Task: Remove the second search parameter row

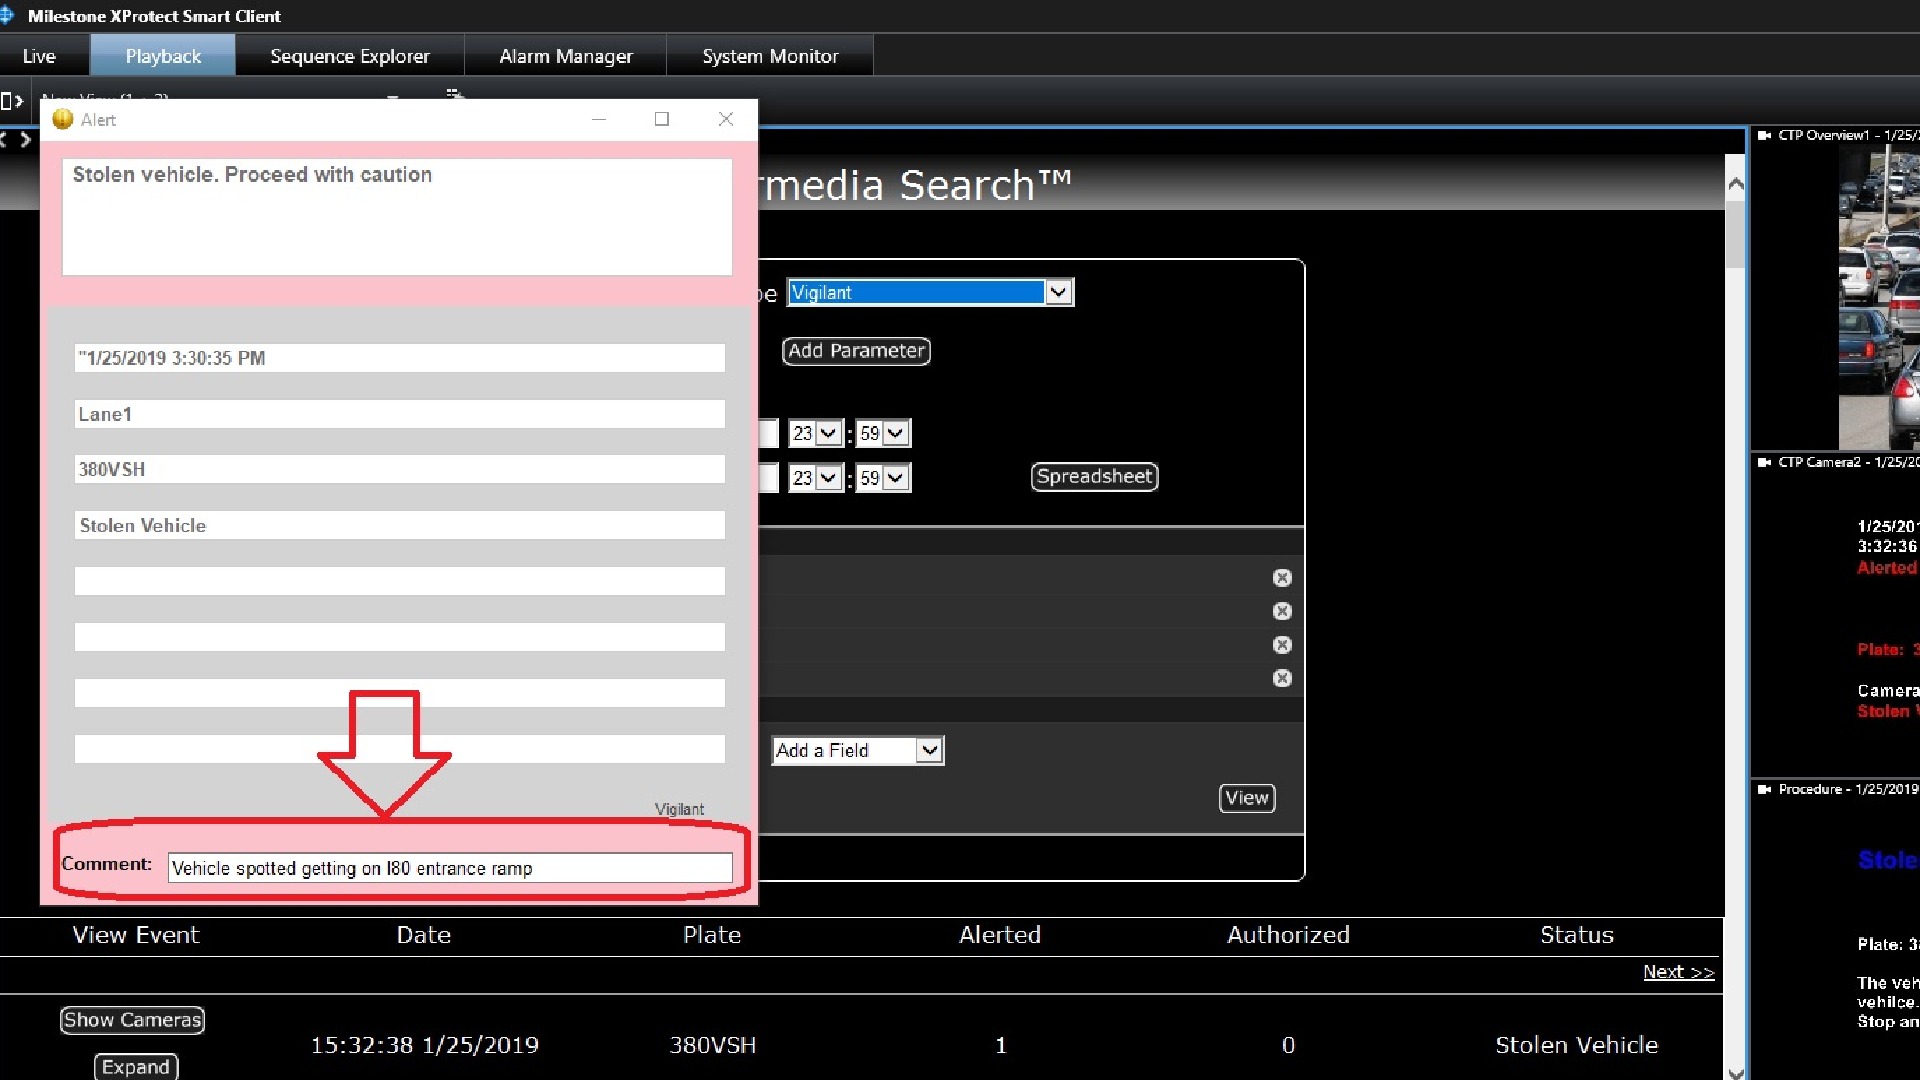Action: click(x=1282, y=611)
